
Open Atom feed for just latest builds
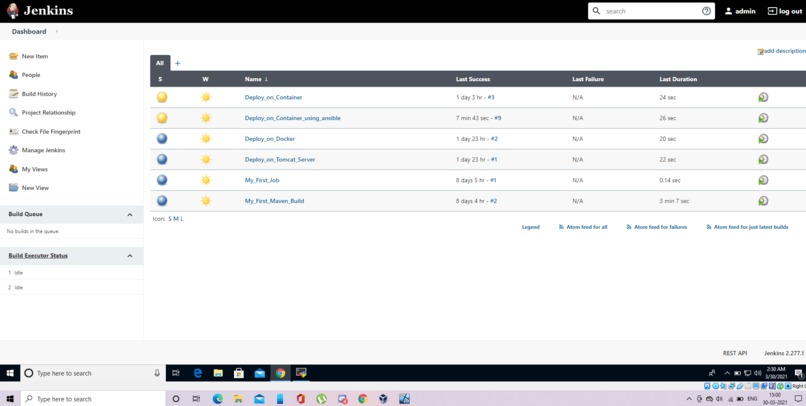tap(747, 227)
